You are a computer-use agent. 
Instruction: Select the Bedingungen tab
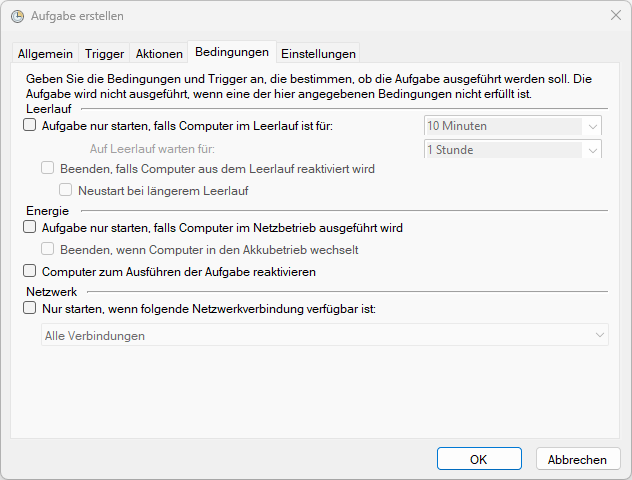pyautogui.click(x=232, y=52)
